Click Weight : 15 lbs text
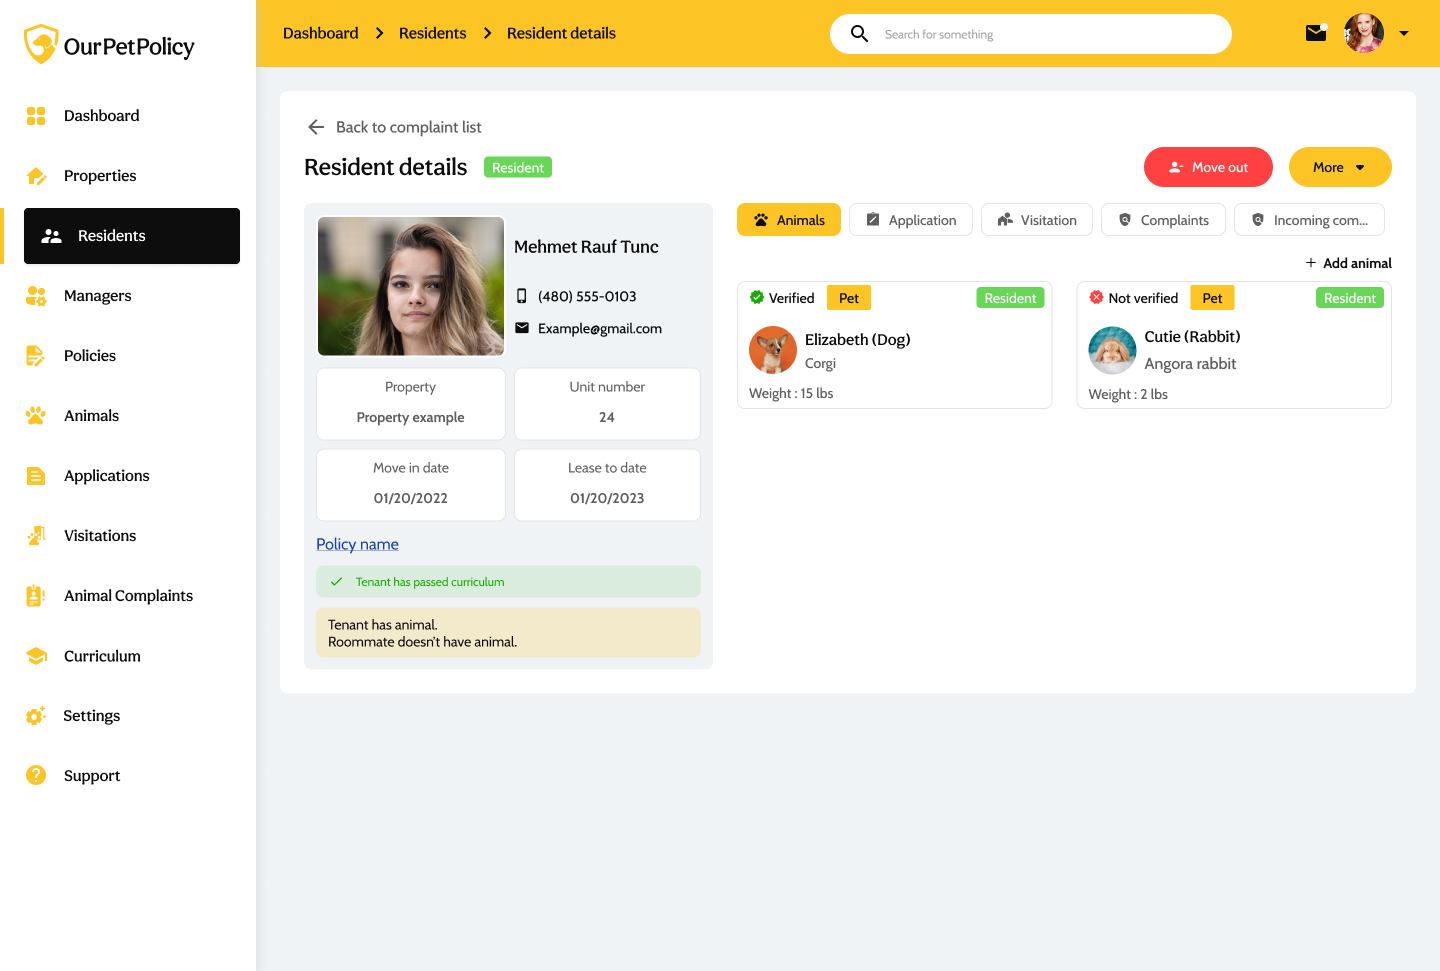The height and width of the screenshot is (971, 1440). click(x=791, y=393)
